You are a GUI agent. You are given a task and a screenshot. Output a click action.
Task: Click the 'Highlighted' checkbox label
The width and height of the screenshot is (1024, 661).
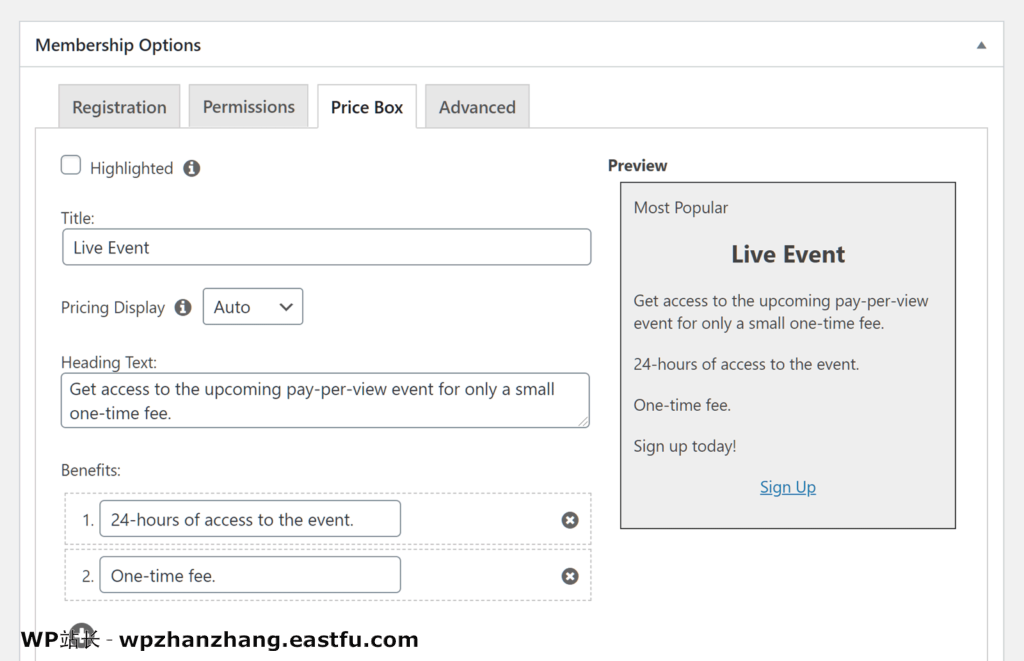click(131, 169)
